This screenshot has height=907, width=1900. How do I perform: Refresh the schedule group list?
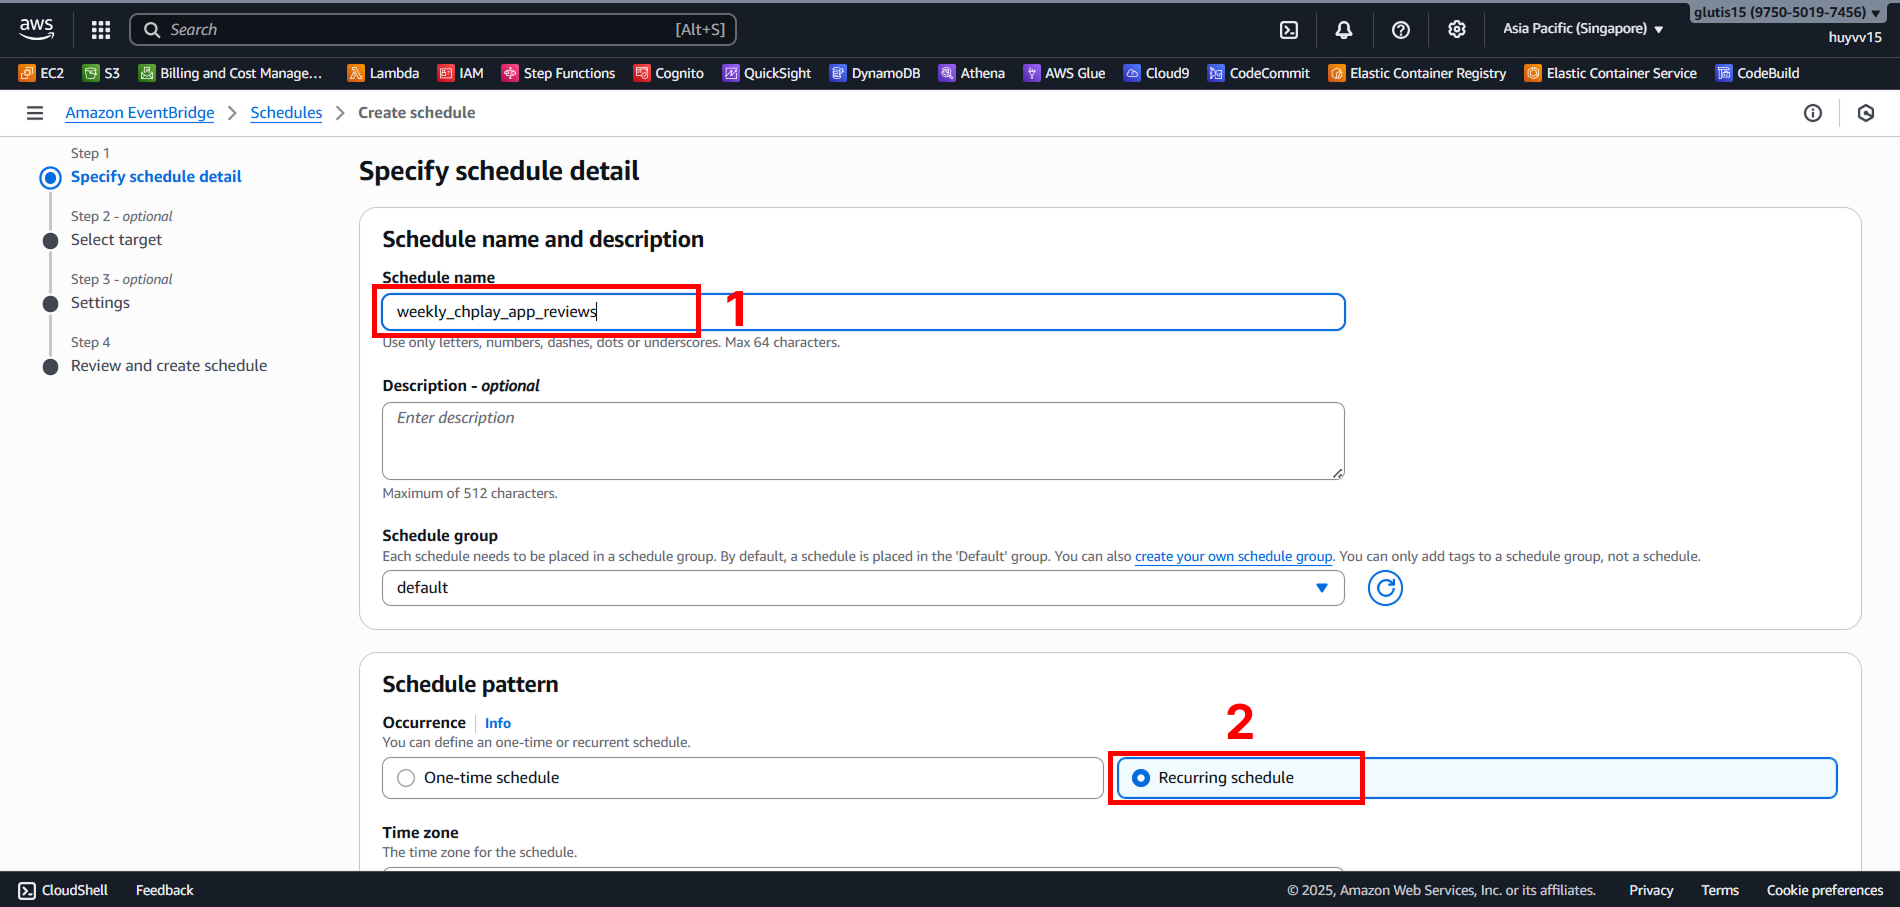point(1385,588)
